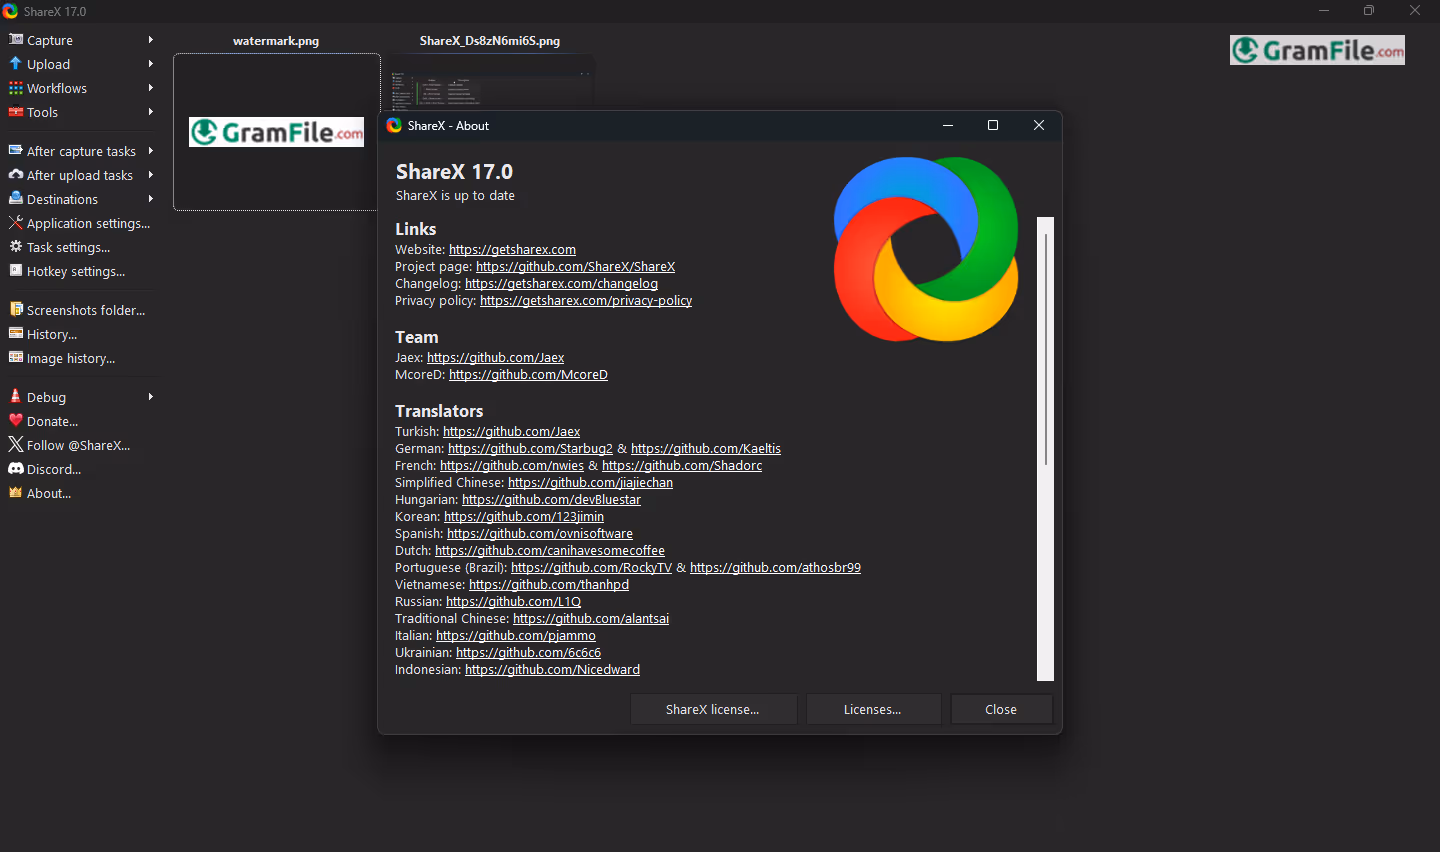Click the After capture tasks icon
The height and width of the screenshot is (852, 1440).
[16, 150]
